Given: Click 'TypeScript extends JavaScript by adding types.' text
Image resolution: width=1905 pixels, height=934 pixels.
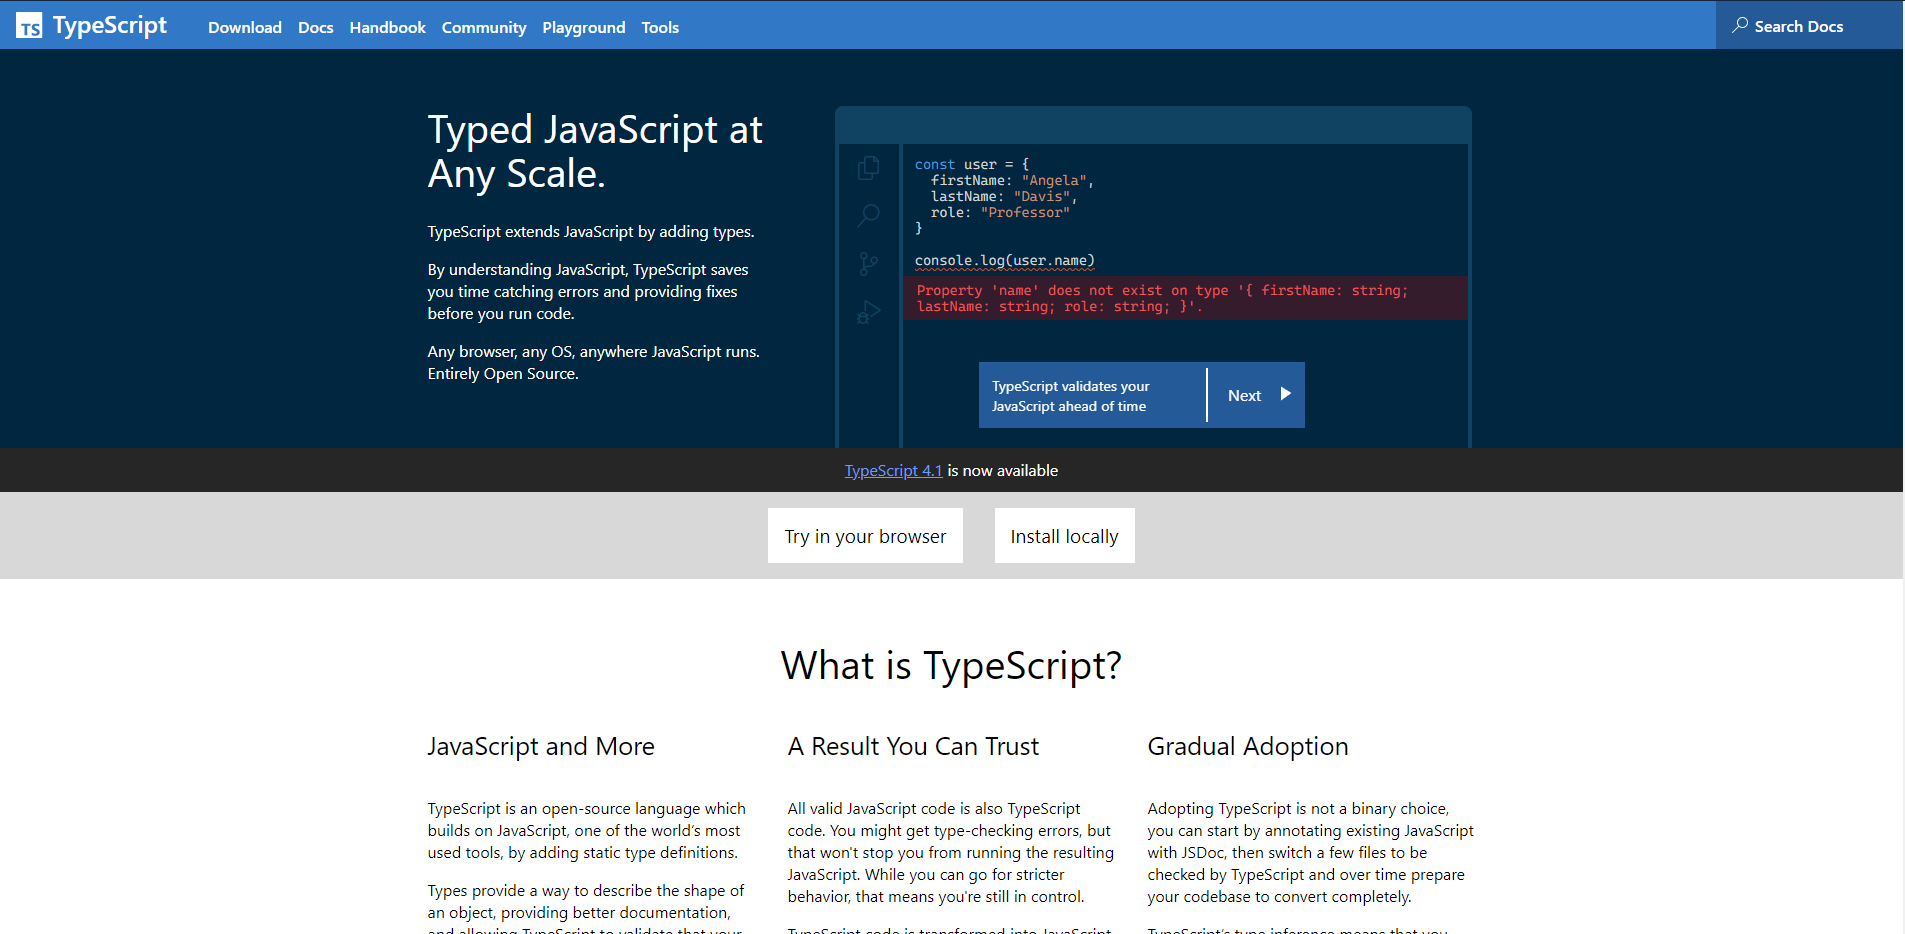Looking at the screenshot, I should (591, 231).
